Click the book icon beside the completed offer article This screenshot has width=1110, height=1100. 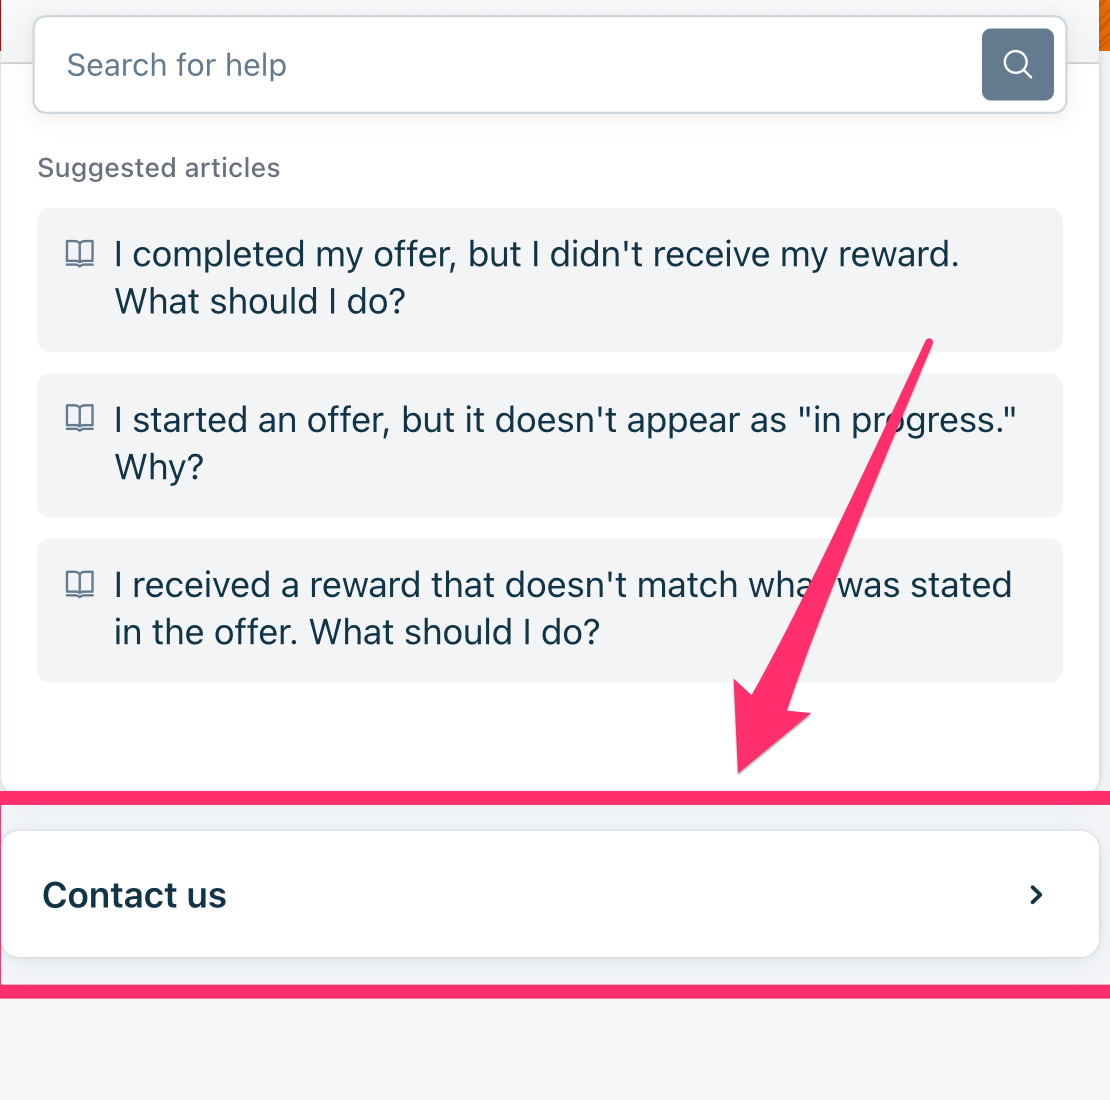click(80, 254)
